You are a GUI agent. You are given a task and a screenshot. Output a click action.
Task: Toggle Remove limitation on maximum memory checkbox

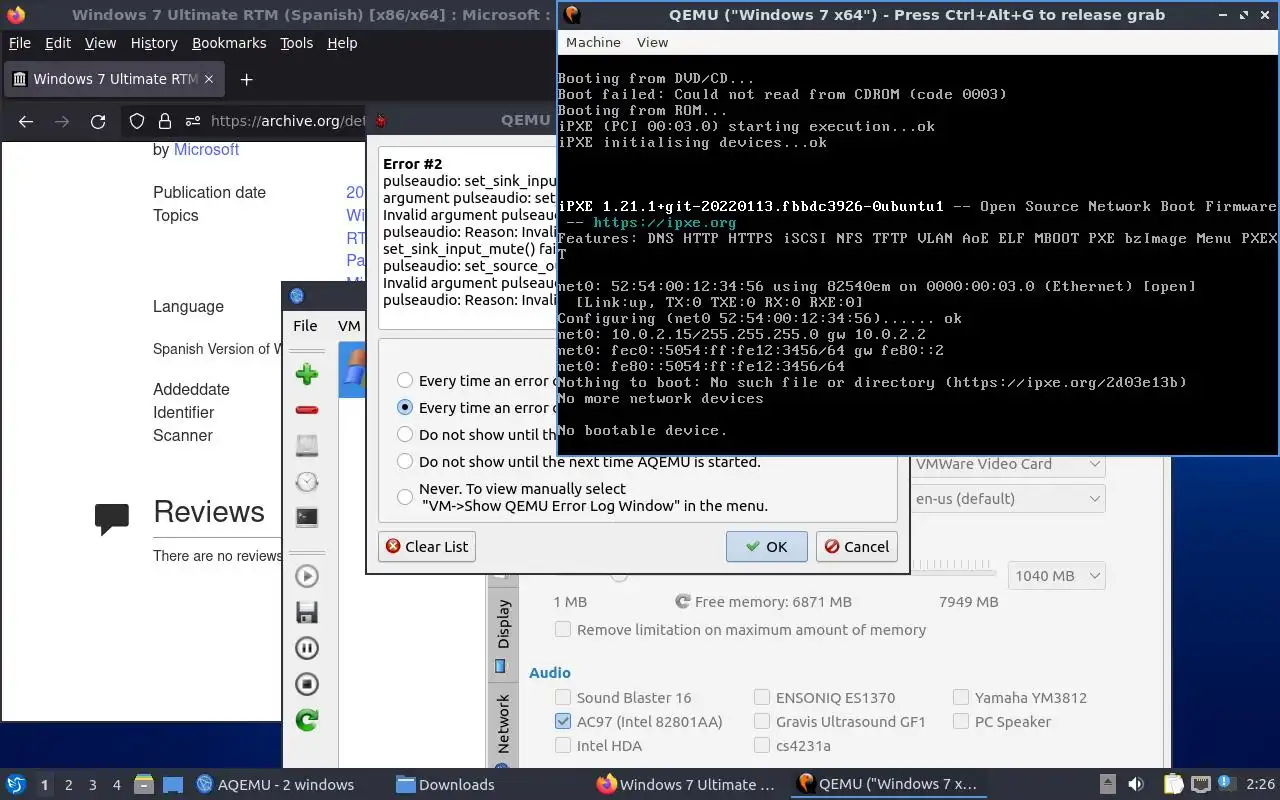point(563,629)
